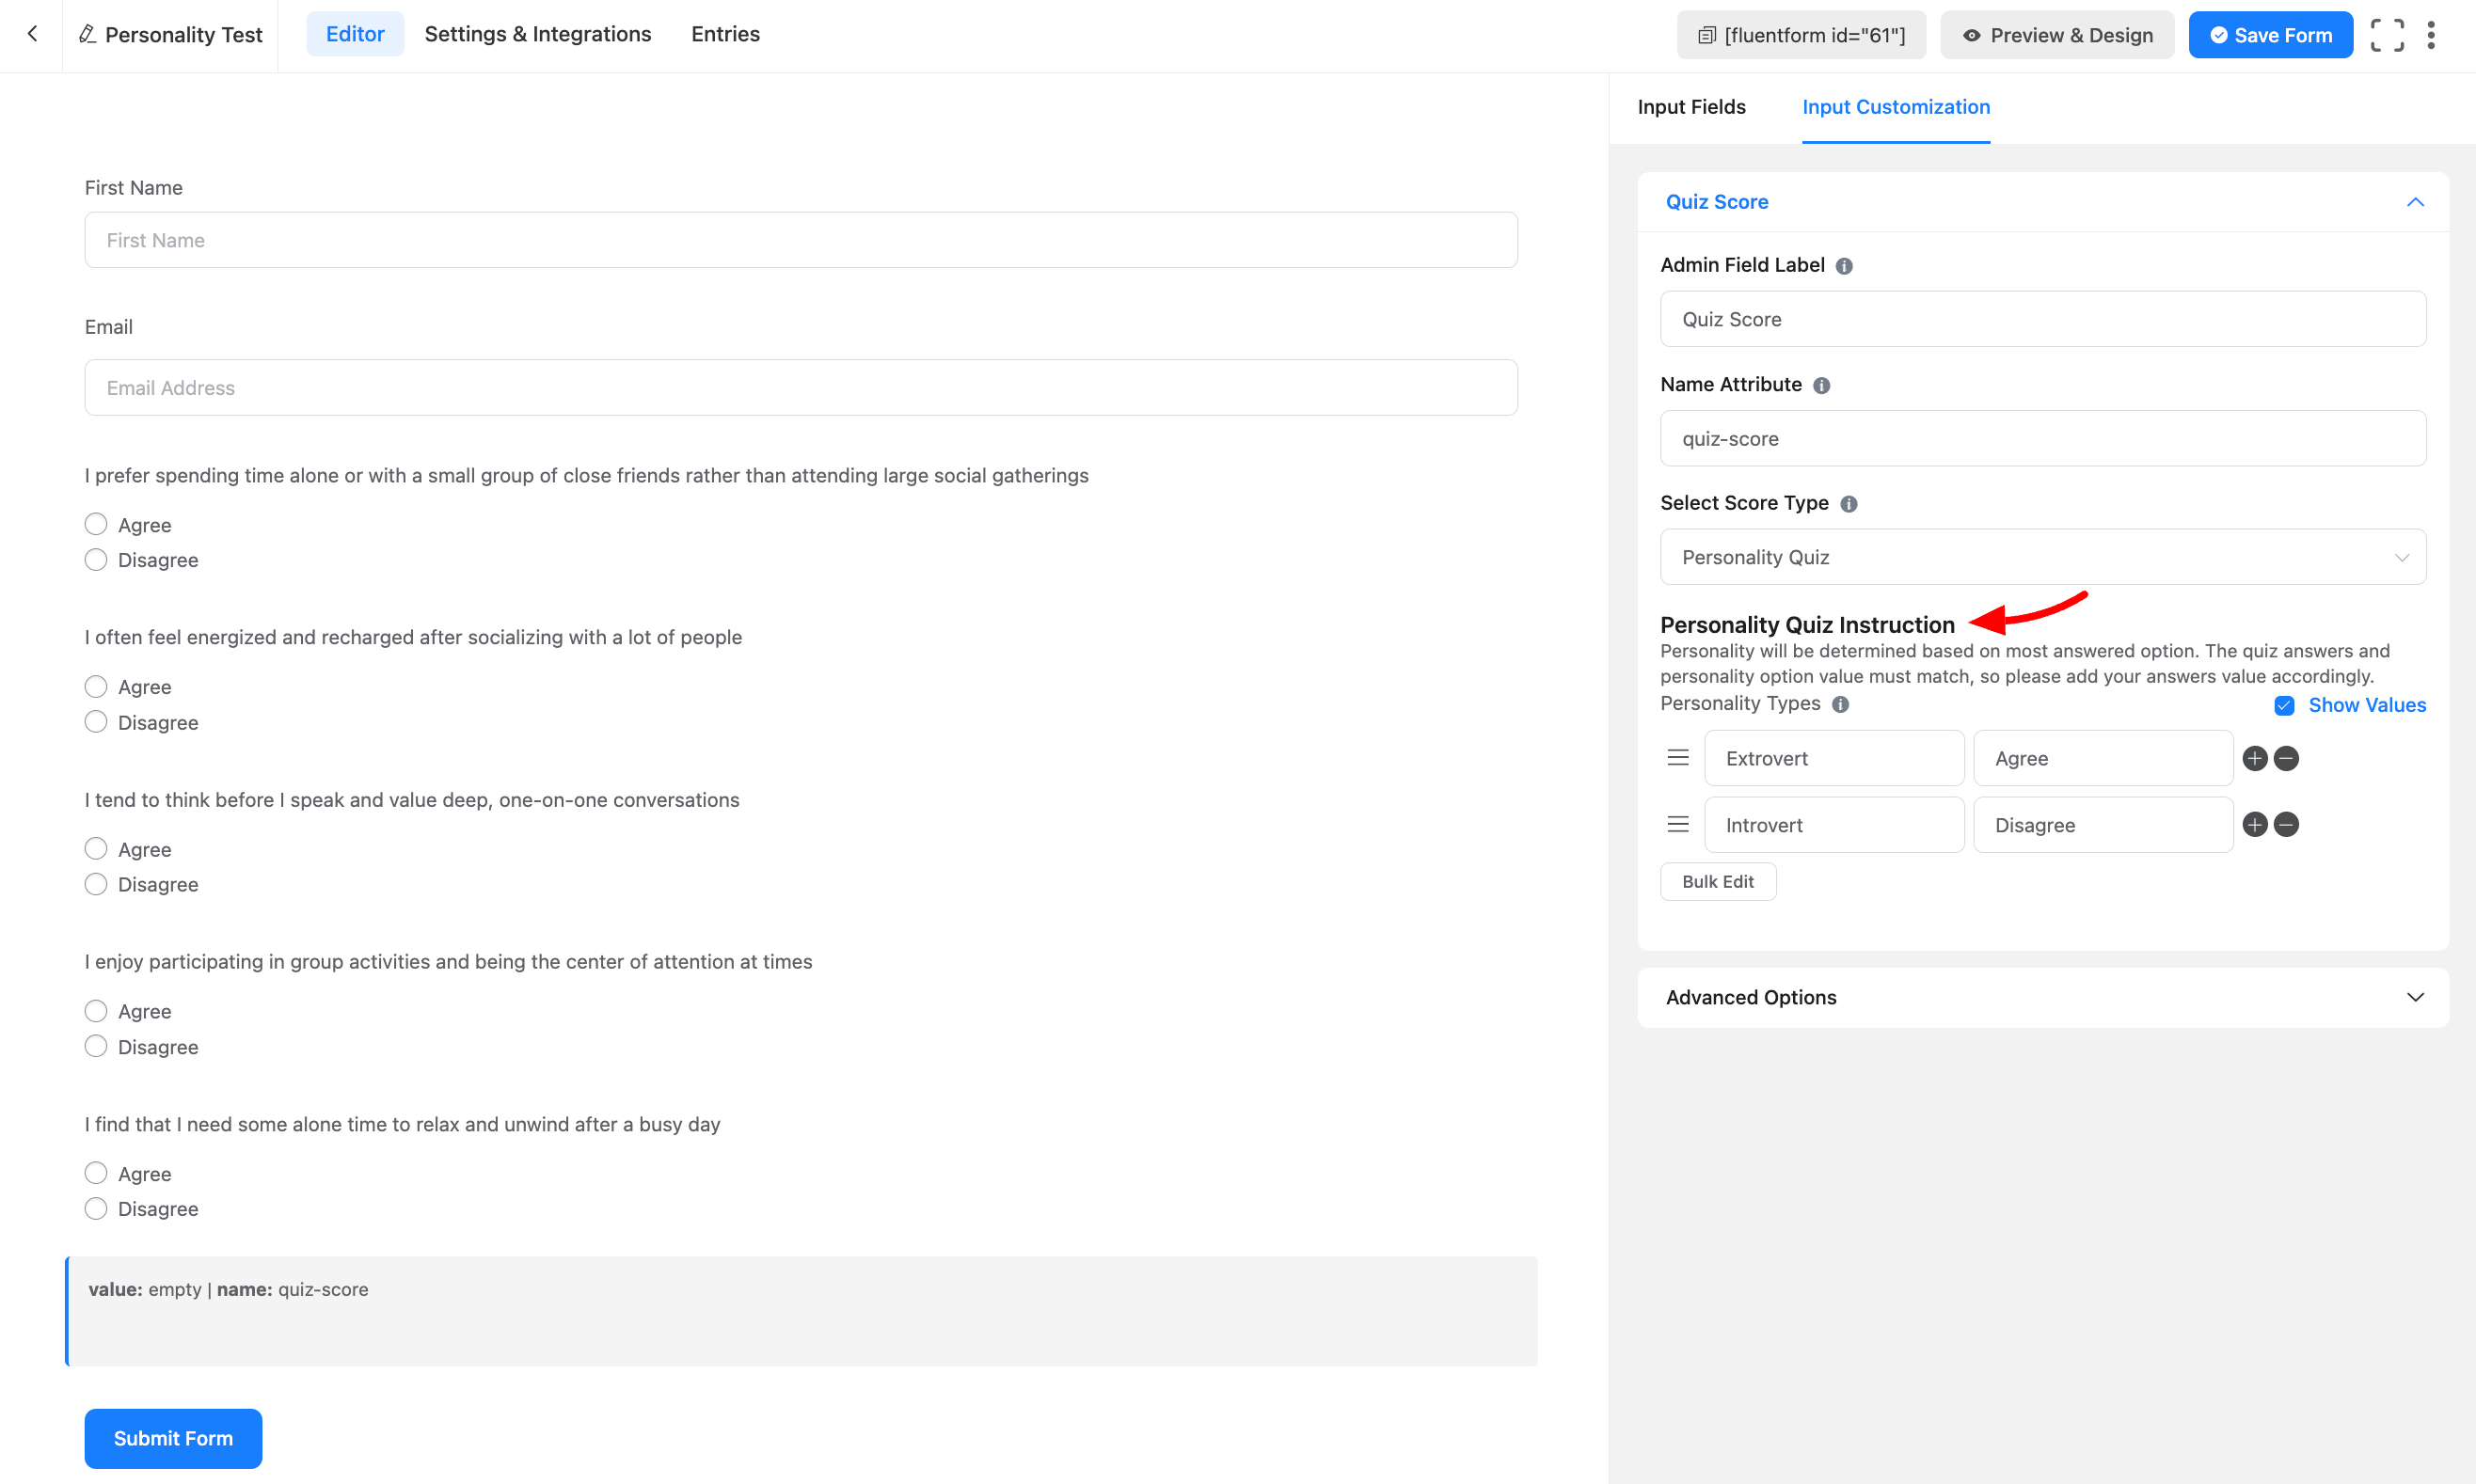Click the info icon beside Admin Field Label
2476x1484 pixels.
(1844, 266)
